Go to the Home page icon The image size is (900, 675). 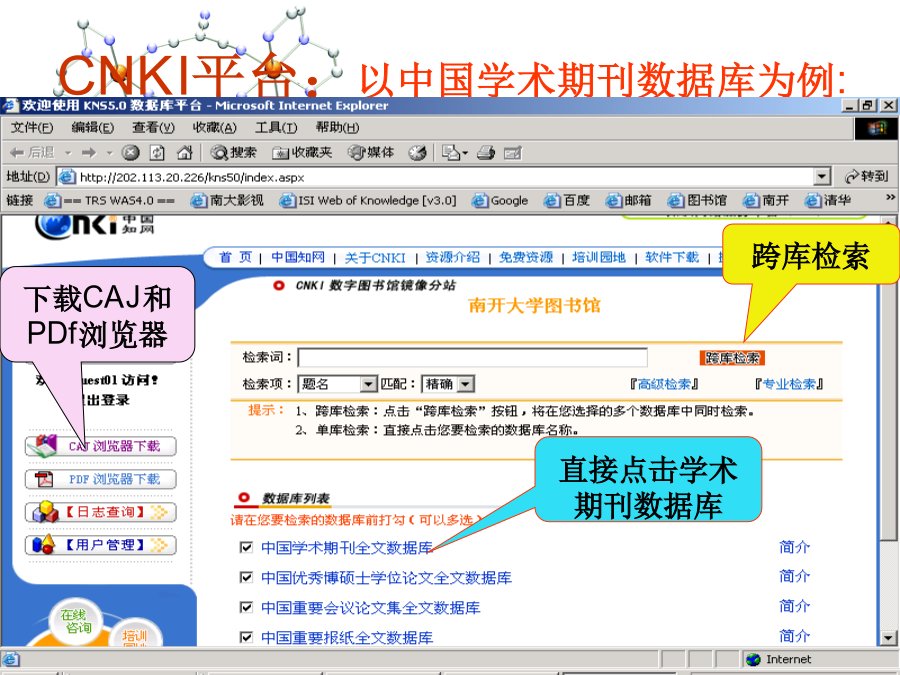coord(184,153)
